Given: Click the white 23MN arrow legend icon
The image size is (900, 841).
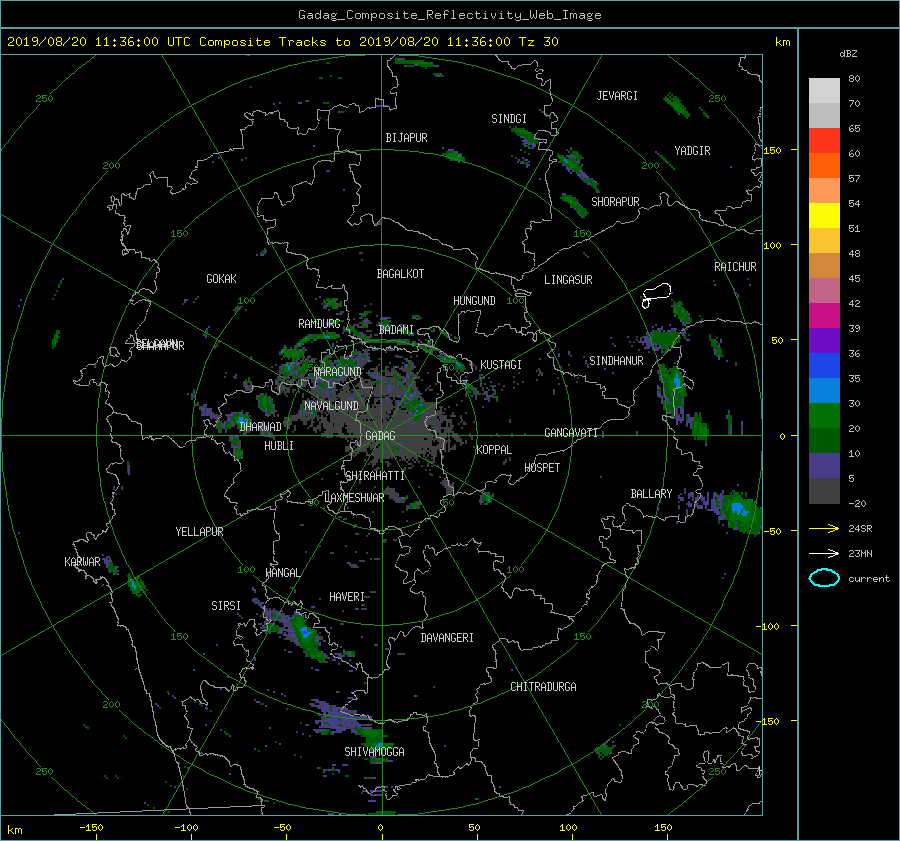Looking at the screenshot, I should [824, 553].
